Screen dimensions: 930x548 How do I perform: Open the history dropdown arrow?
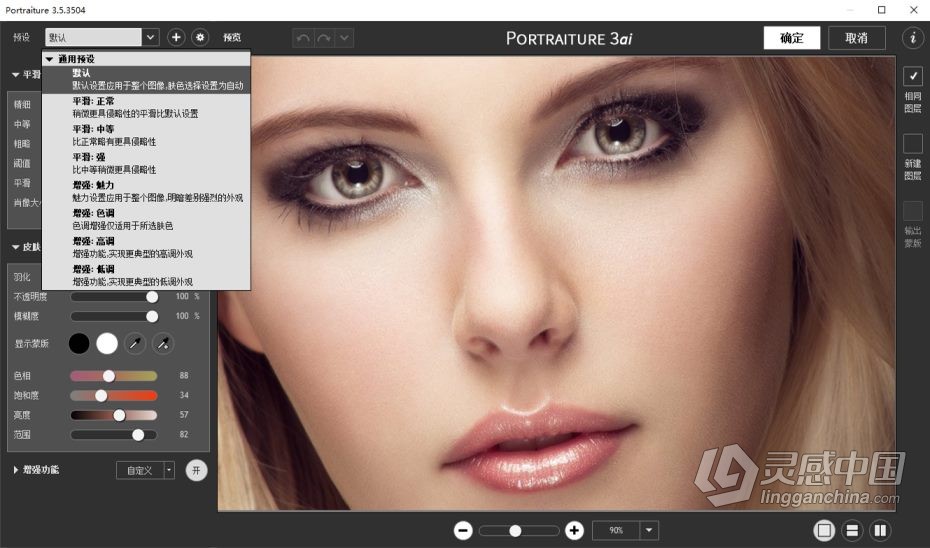tap(345, 38)
